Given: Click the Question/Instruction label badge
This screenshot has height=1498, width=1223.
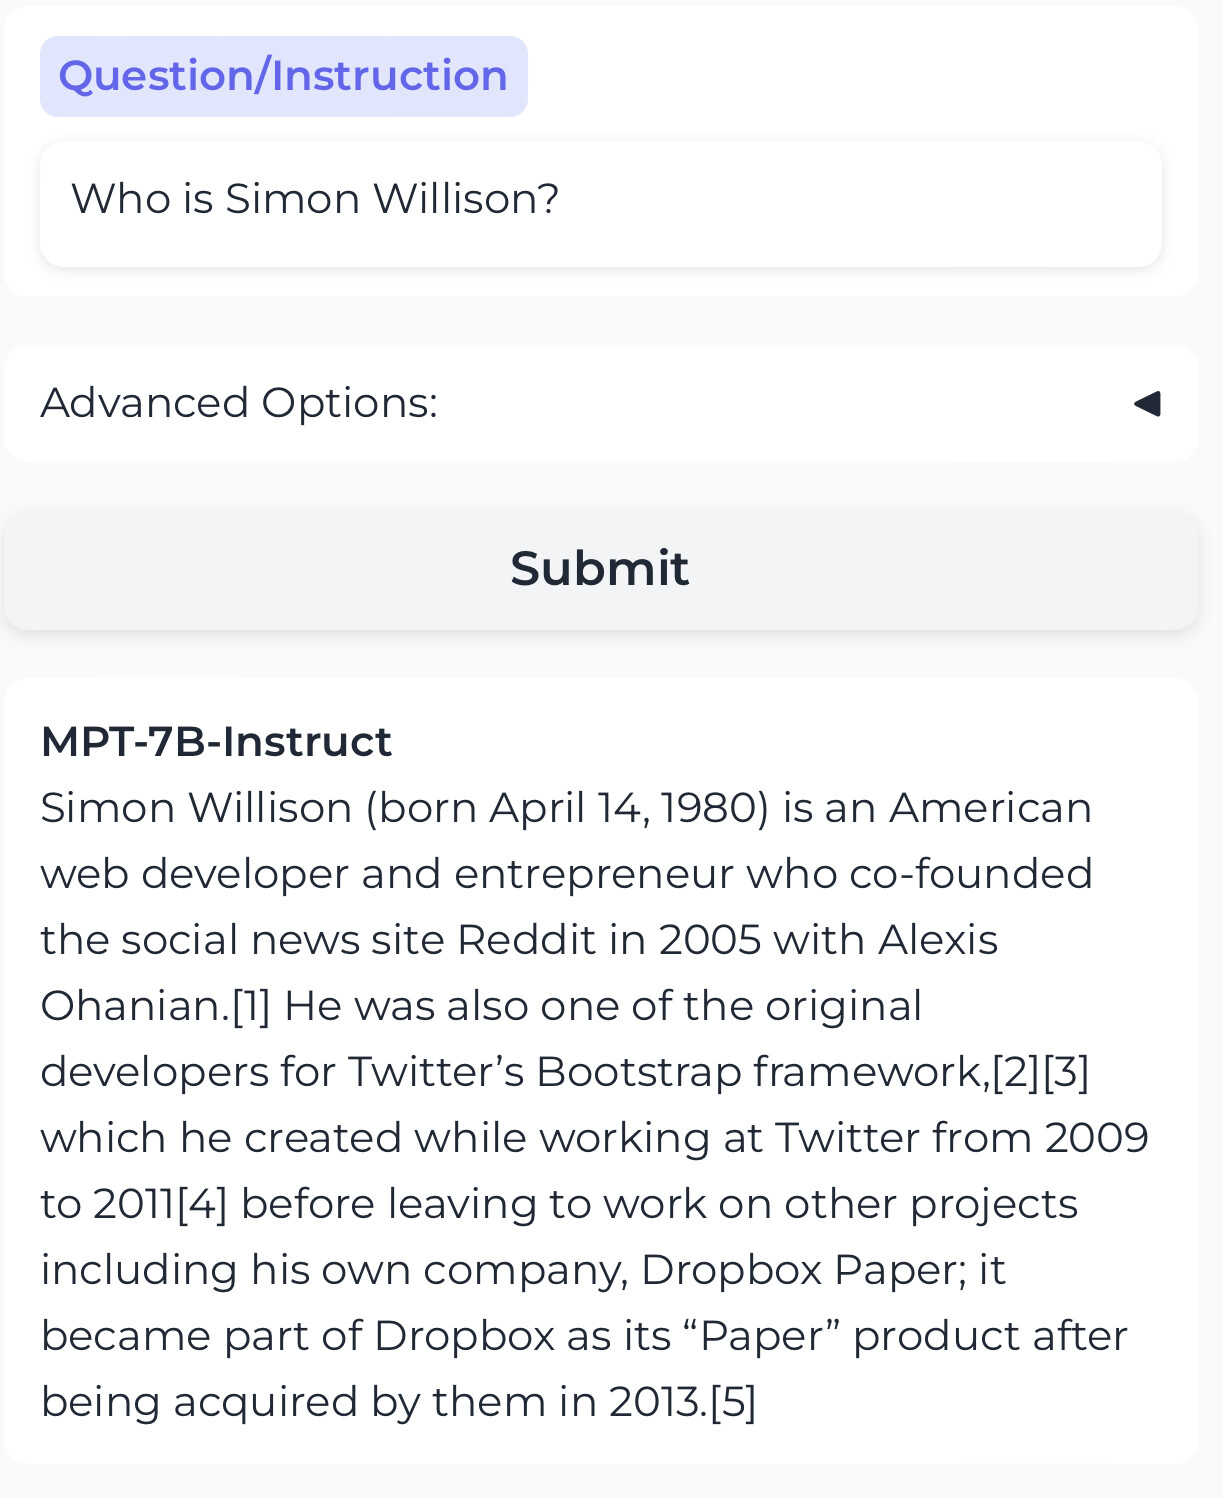Looking at the screenshot, I should (283, 76).
